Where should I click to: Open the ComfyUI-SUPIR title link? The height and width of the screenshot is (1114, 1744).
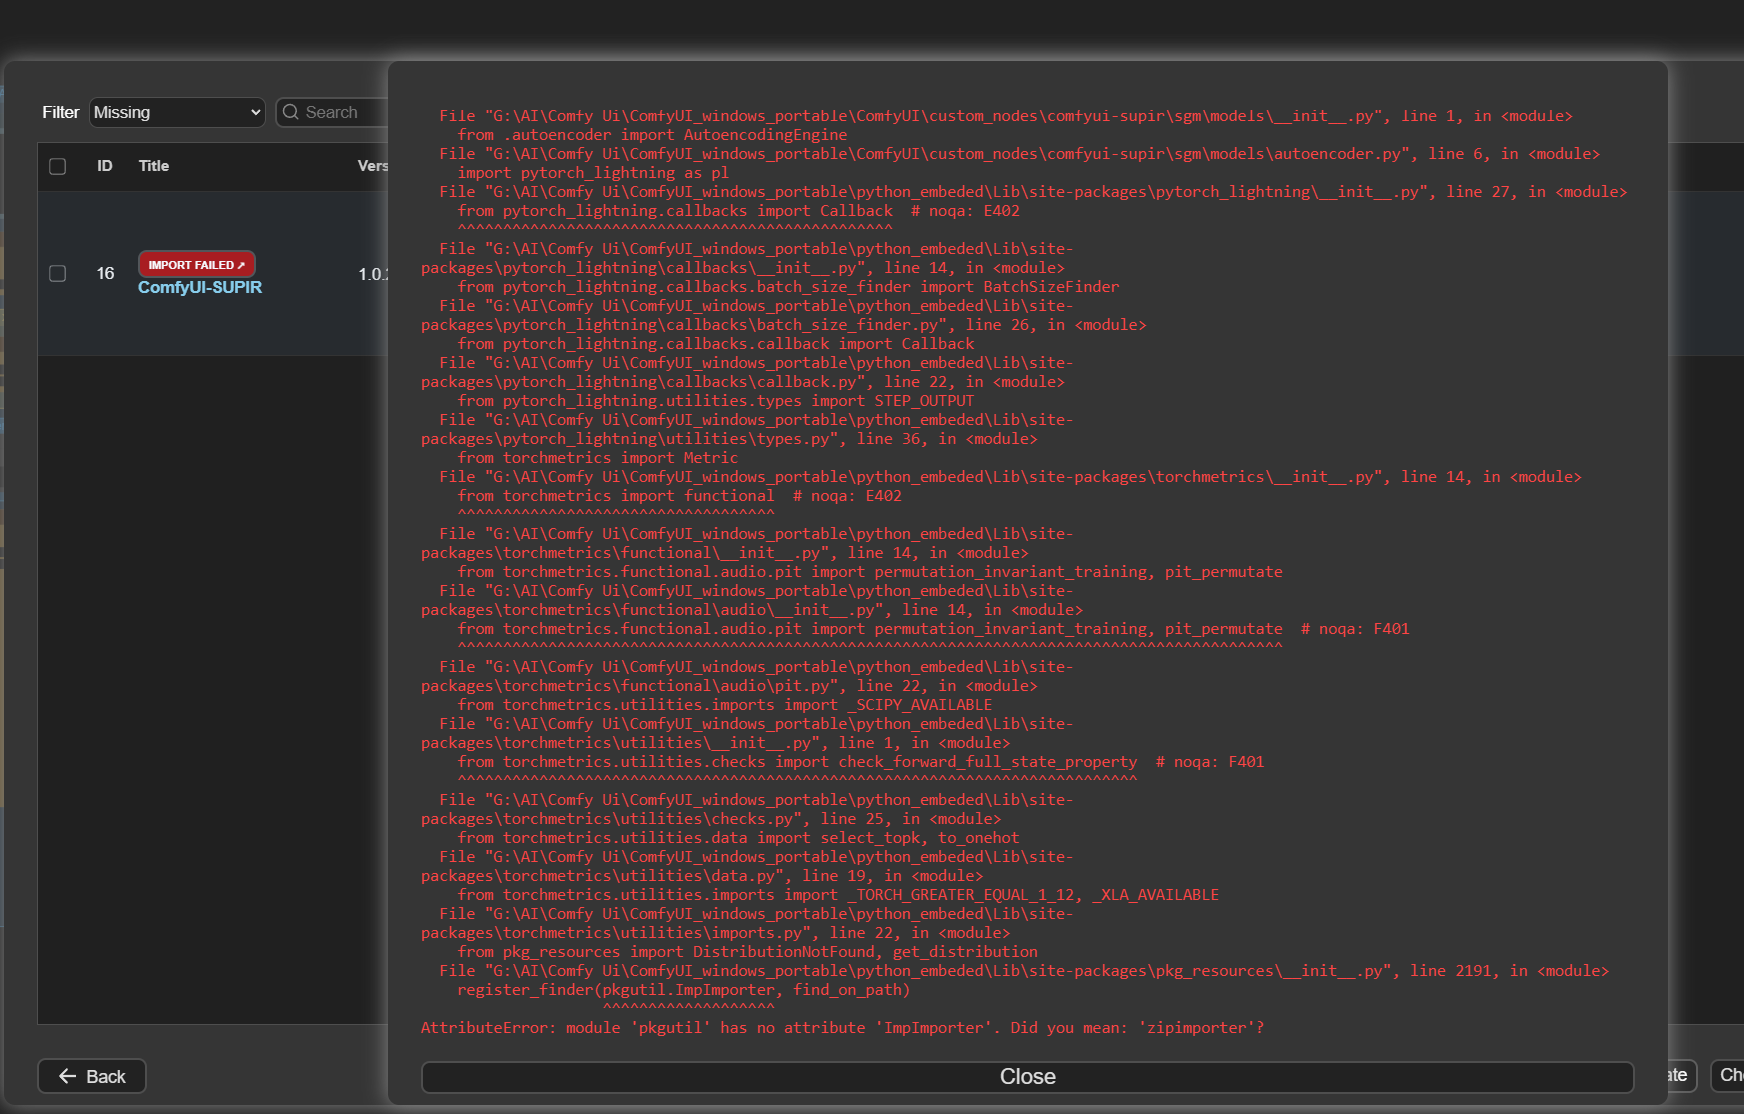[x=200, y=288]
